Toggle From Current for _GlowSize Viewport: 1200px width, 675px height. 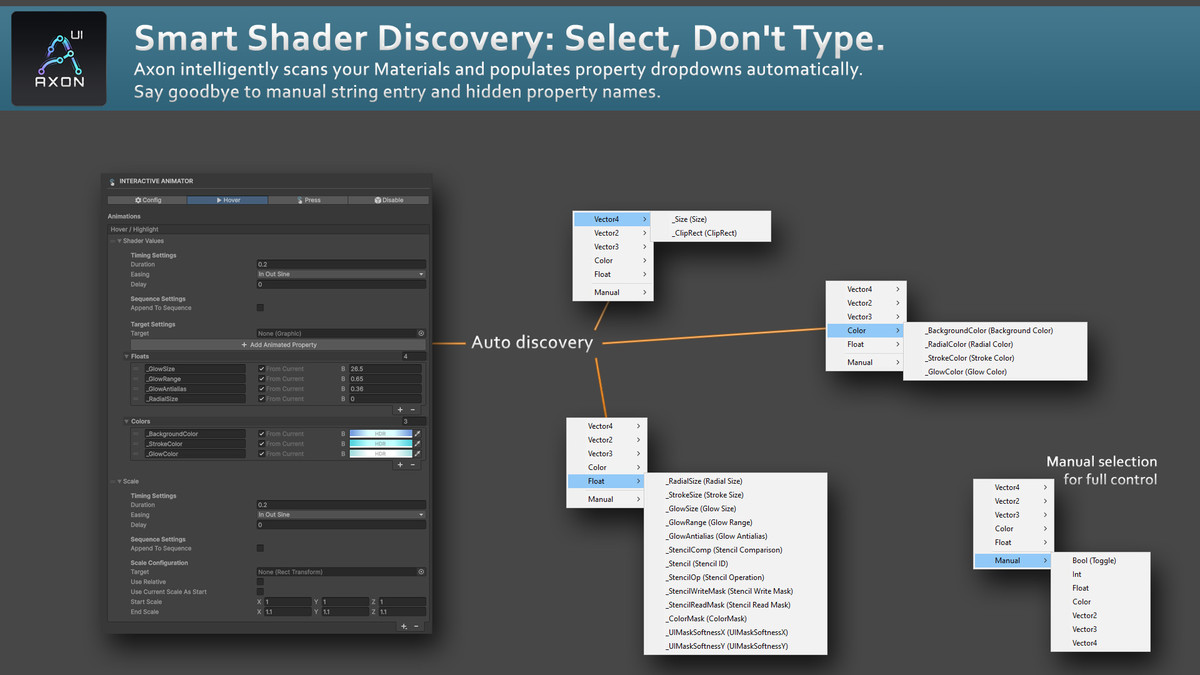262,369
